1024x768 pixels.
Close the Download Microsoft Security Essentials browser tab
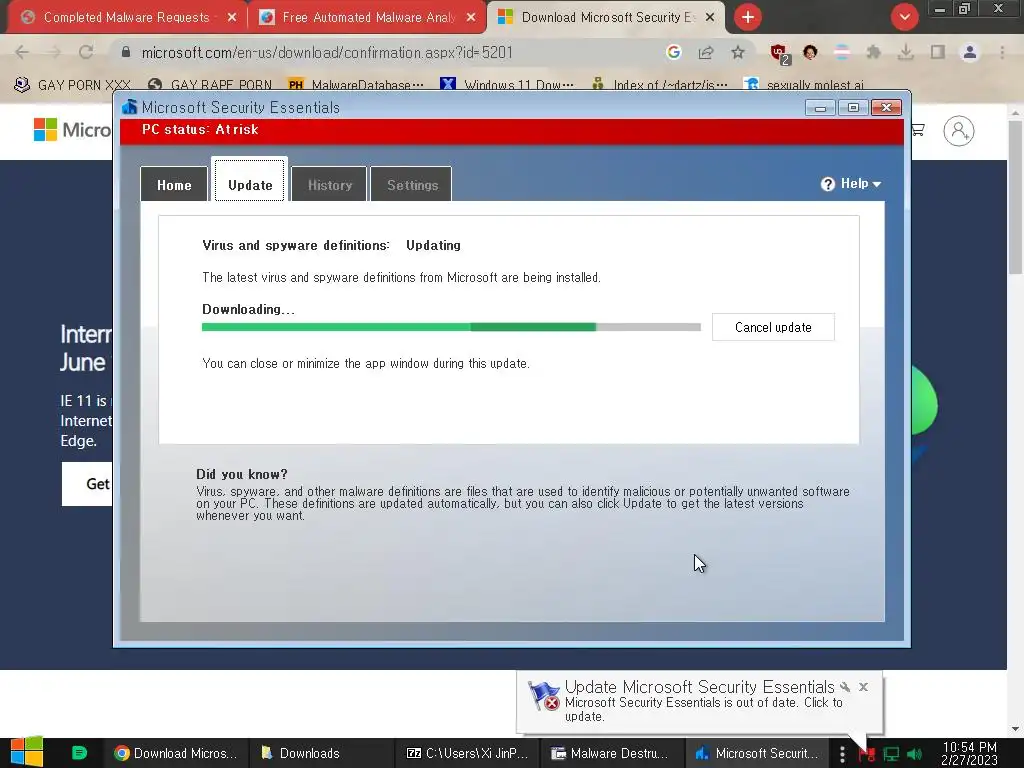[711, 18]
